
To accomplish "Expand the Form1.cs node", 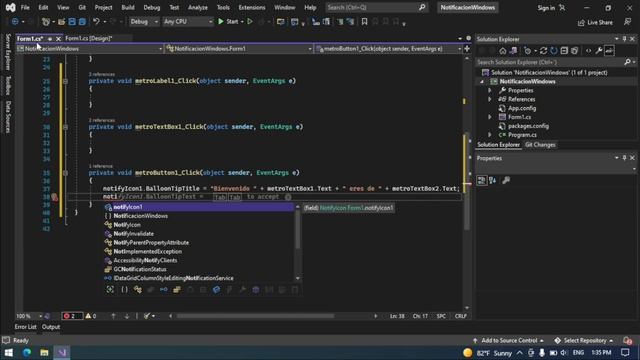I will click(x=490, y=117).
